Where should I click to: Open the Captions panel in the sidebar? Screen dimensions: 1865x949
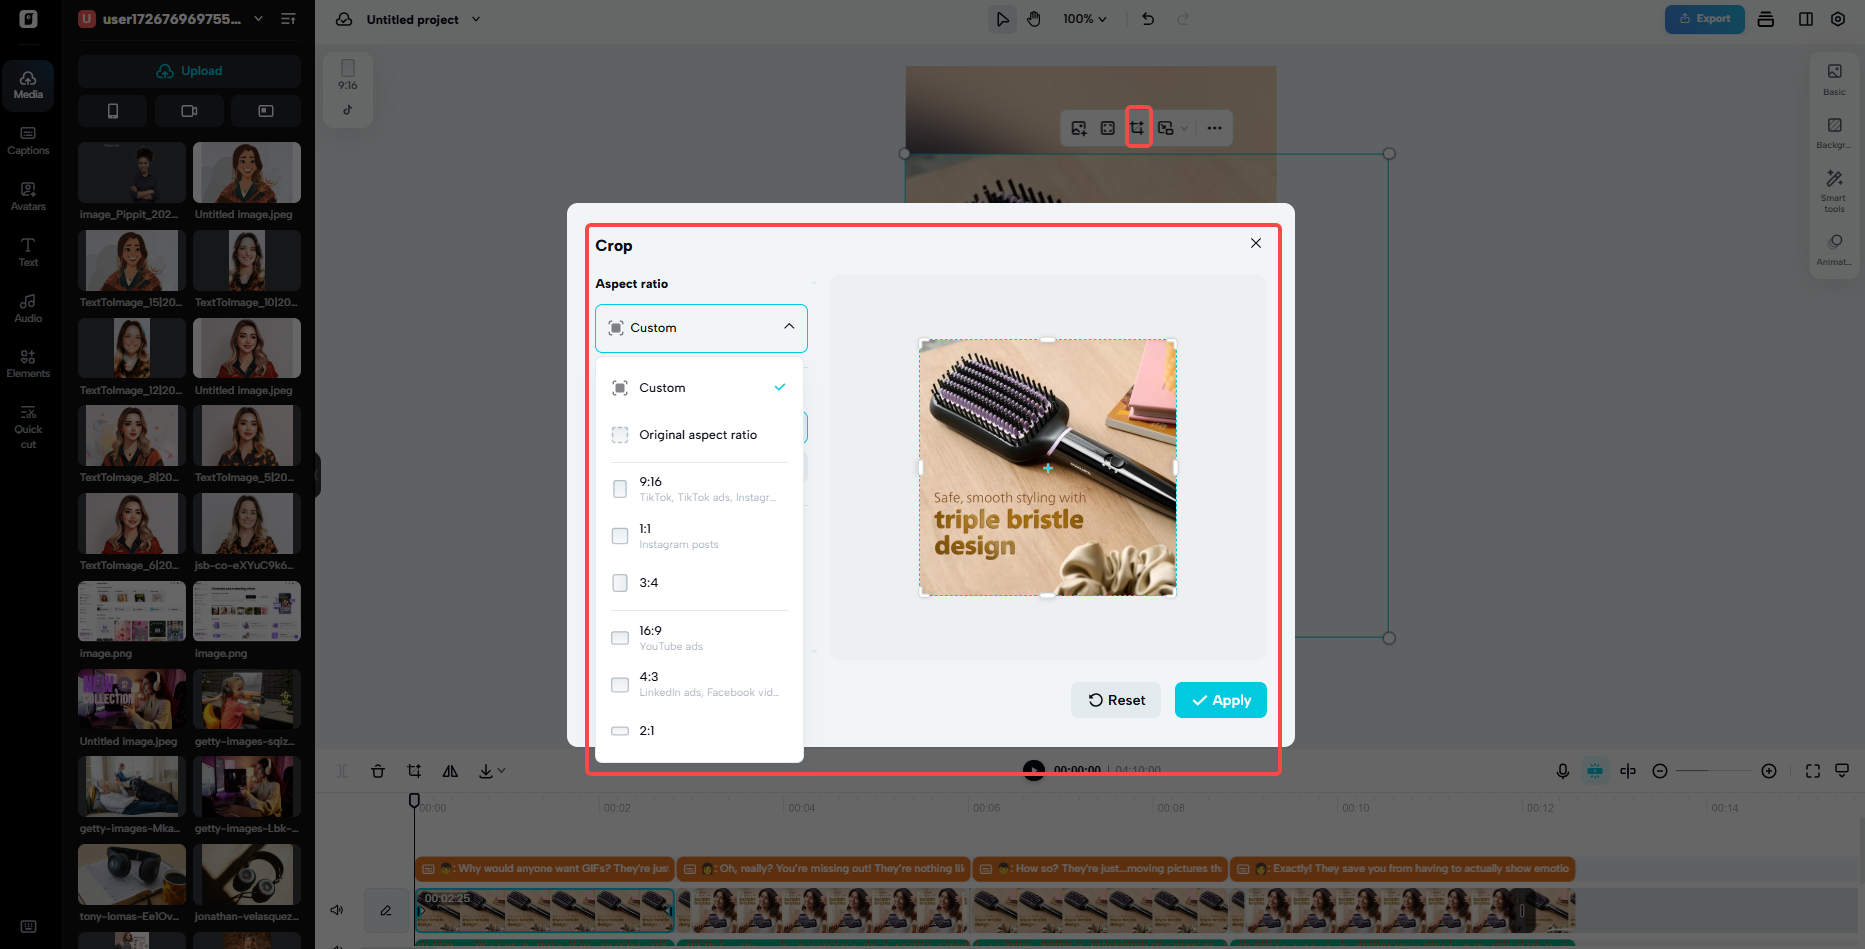[28, 140]
